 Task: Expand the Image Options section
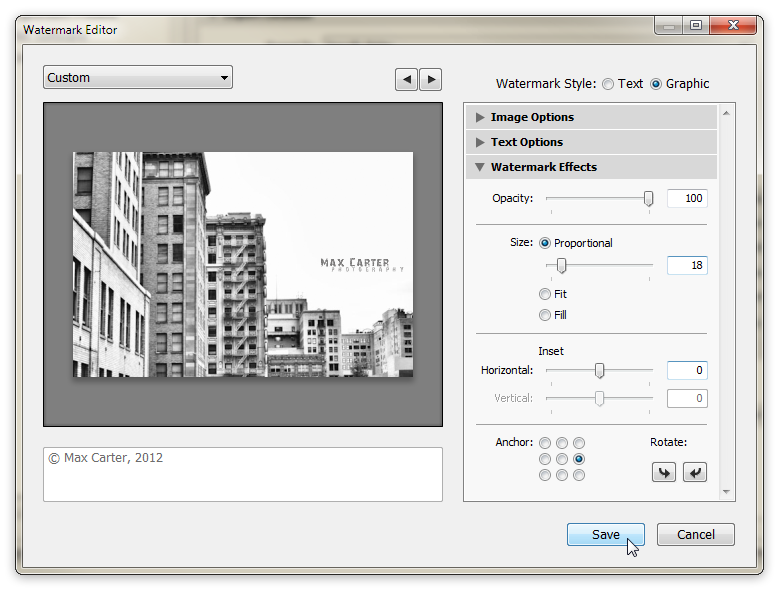click(591, 117)
